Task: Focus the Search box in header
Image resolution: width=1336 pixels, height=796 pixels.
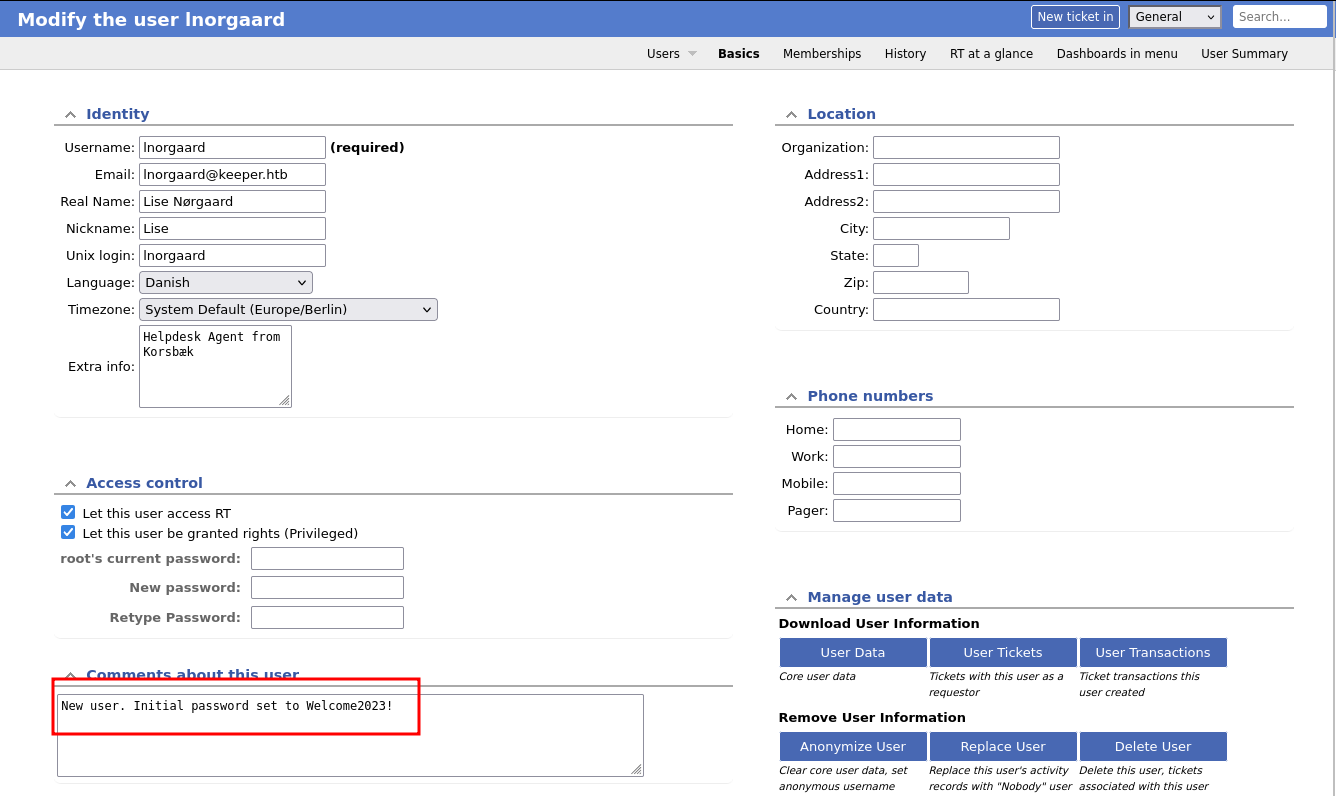Action: (1280, 17)
